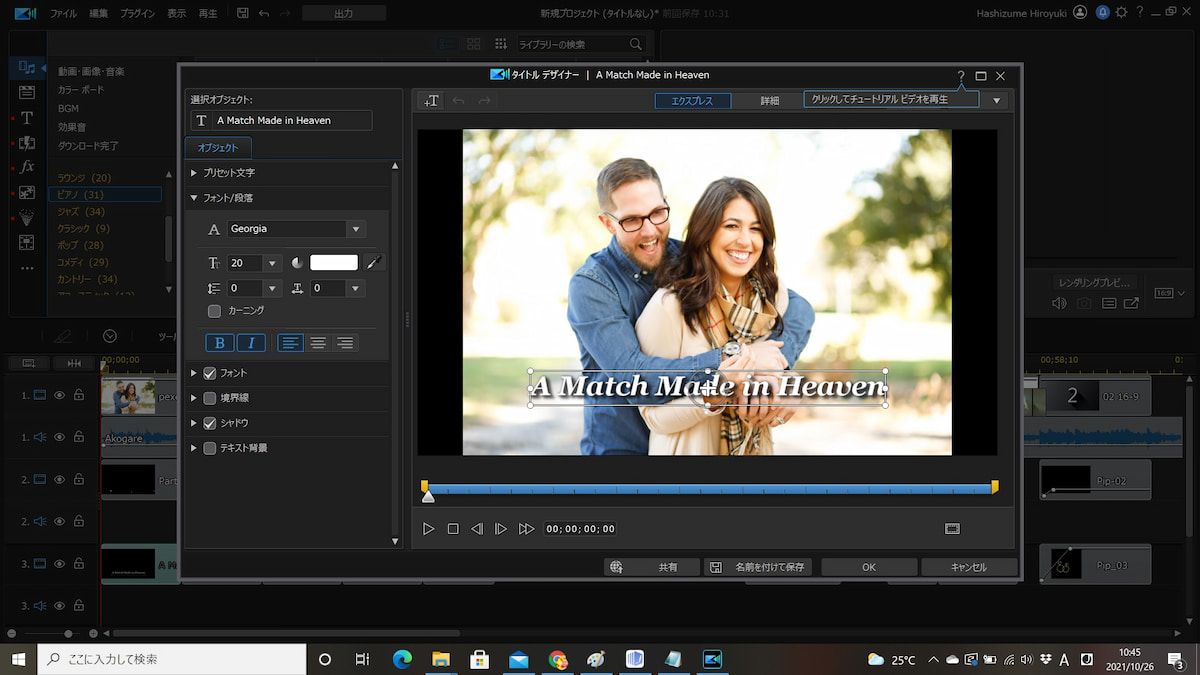Align text to the right
1200x675 pixels.
click(x=345, y=343)
